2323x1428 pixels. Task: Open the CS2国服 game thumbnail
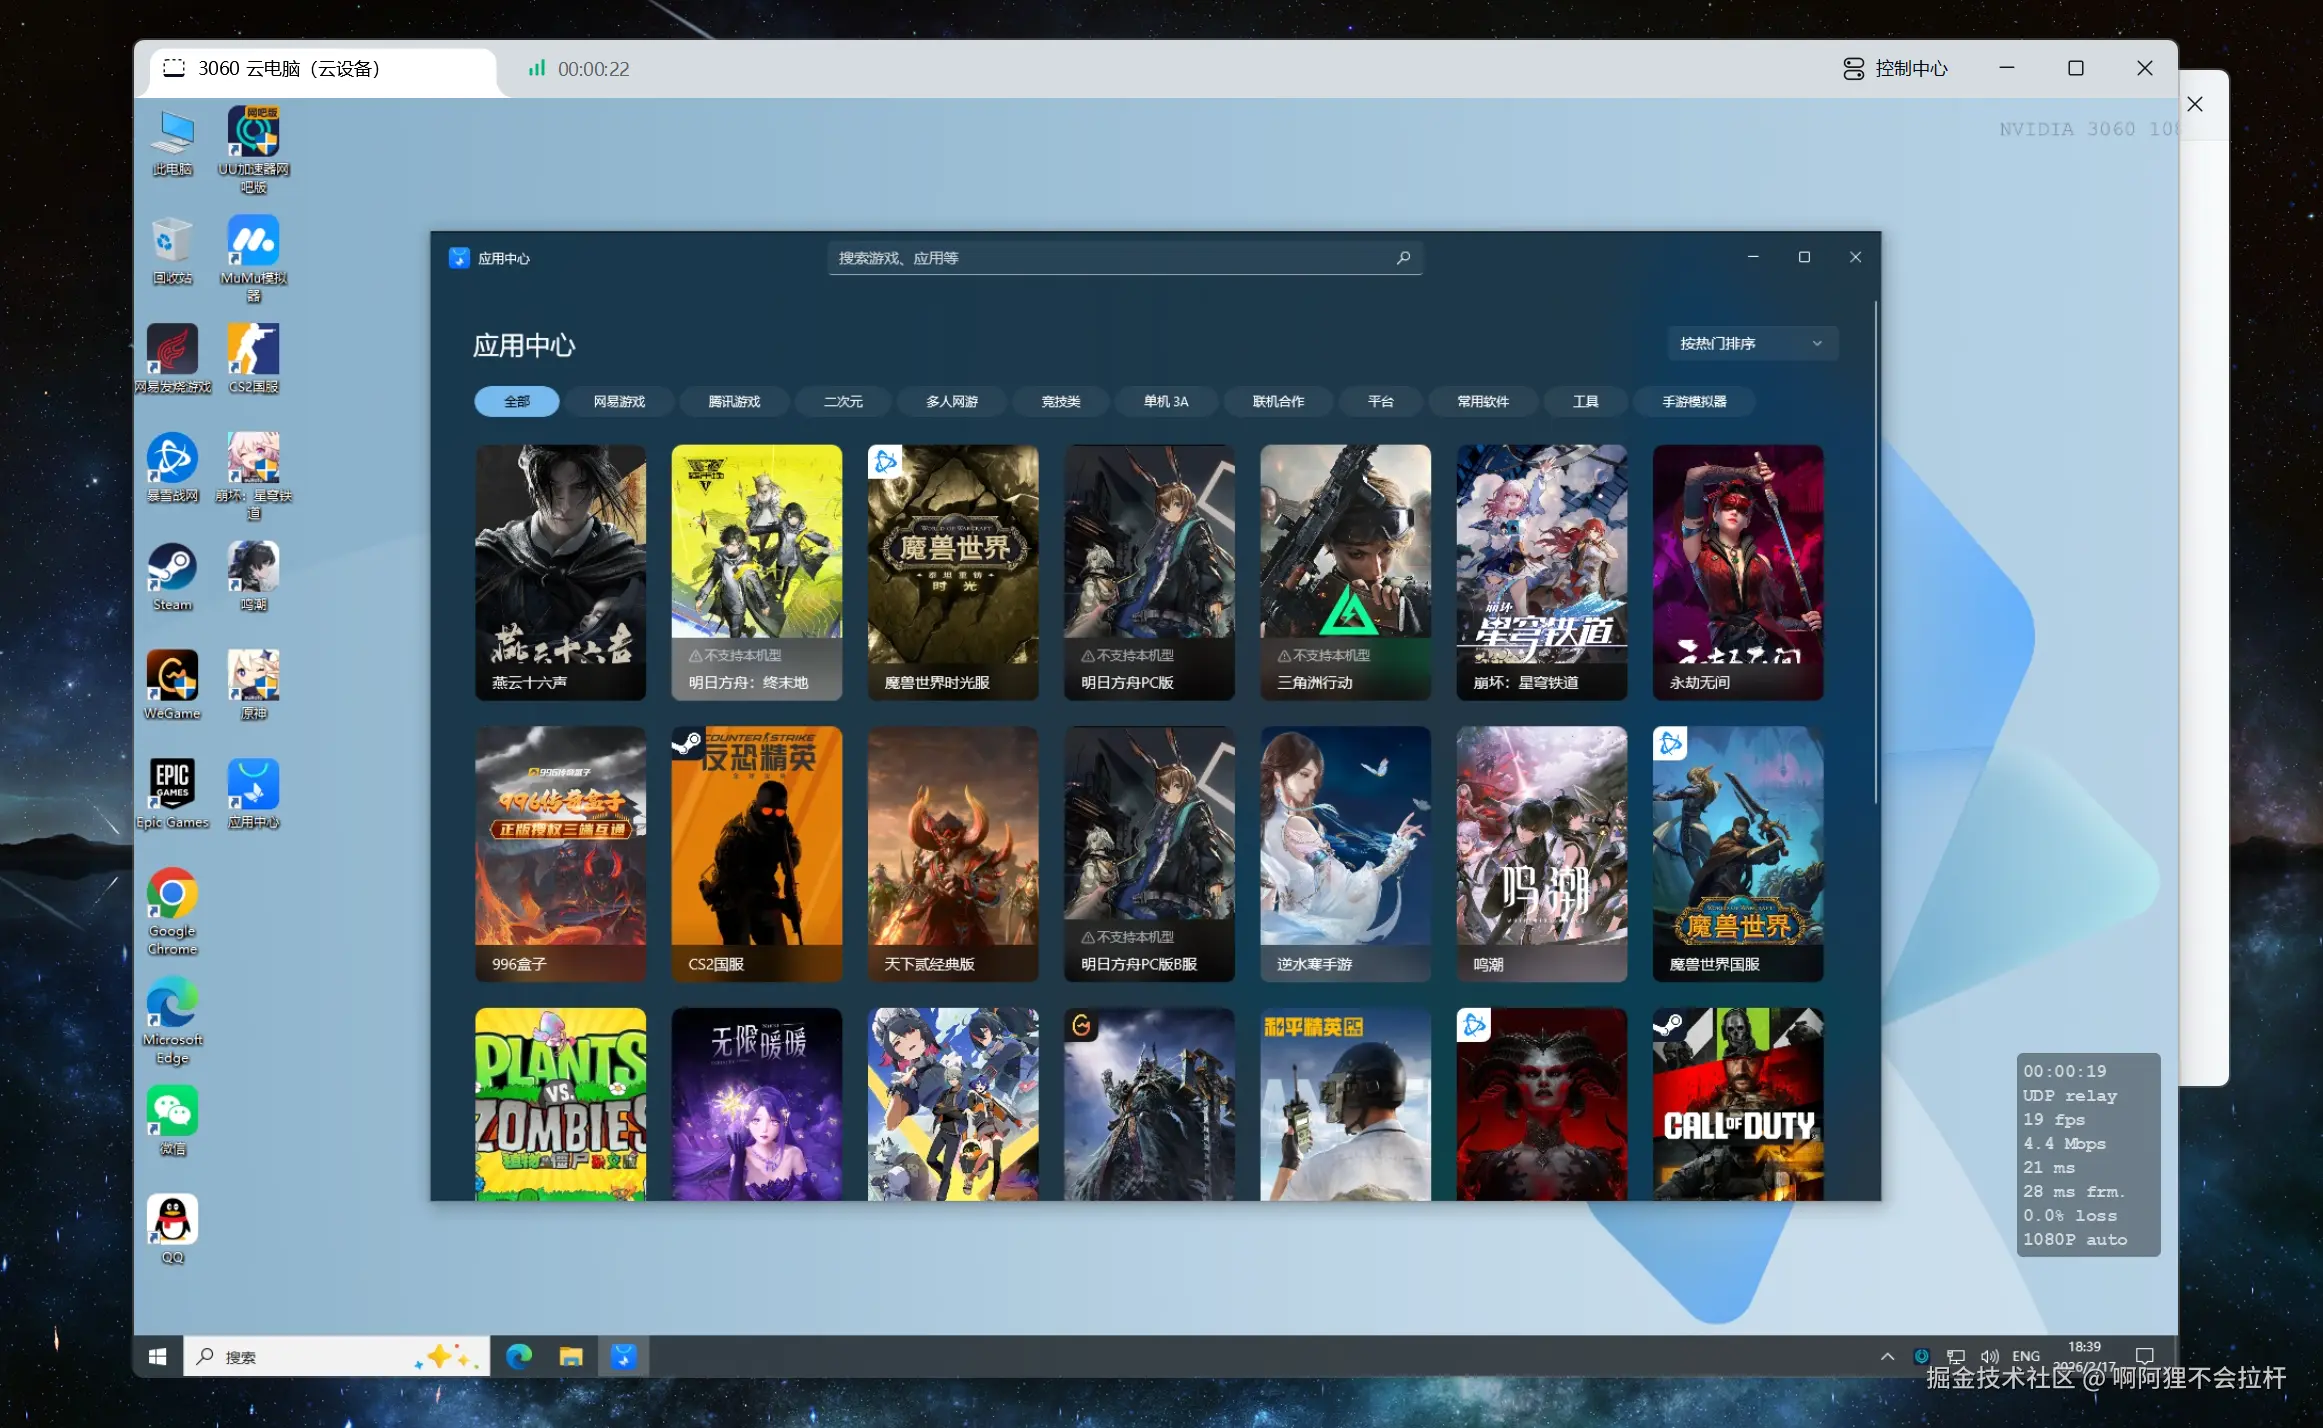pyautogui.click(x=756, y=853)
